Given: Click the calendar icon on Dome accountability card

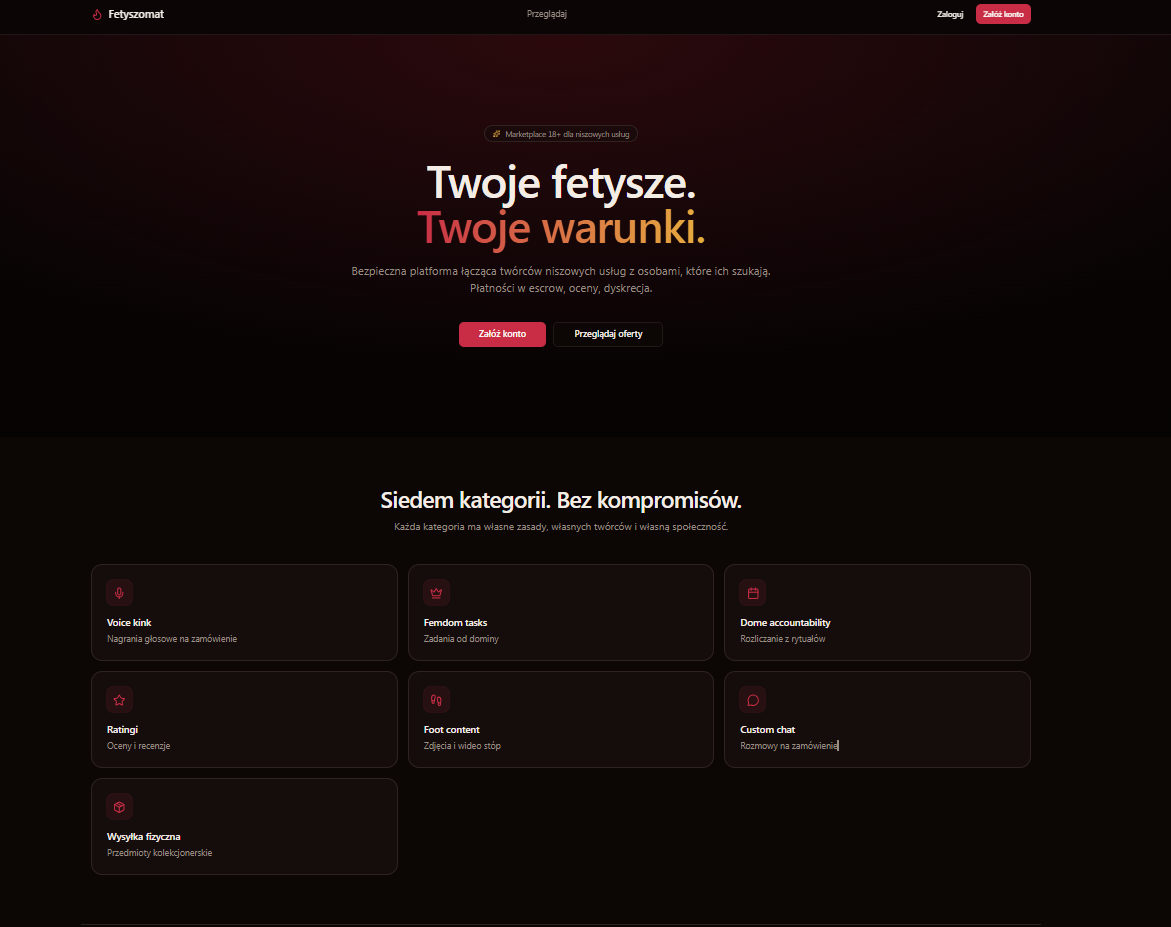Looking at the screenshot, I should pyautogui.click(x=753, y=593).
